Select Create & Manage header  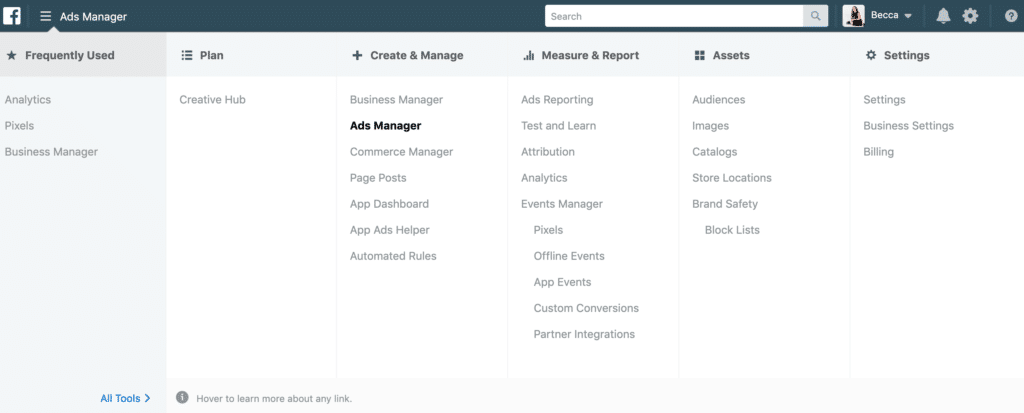(x=422, y=56)
